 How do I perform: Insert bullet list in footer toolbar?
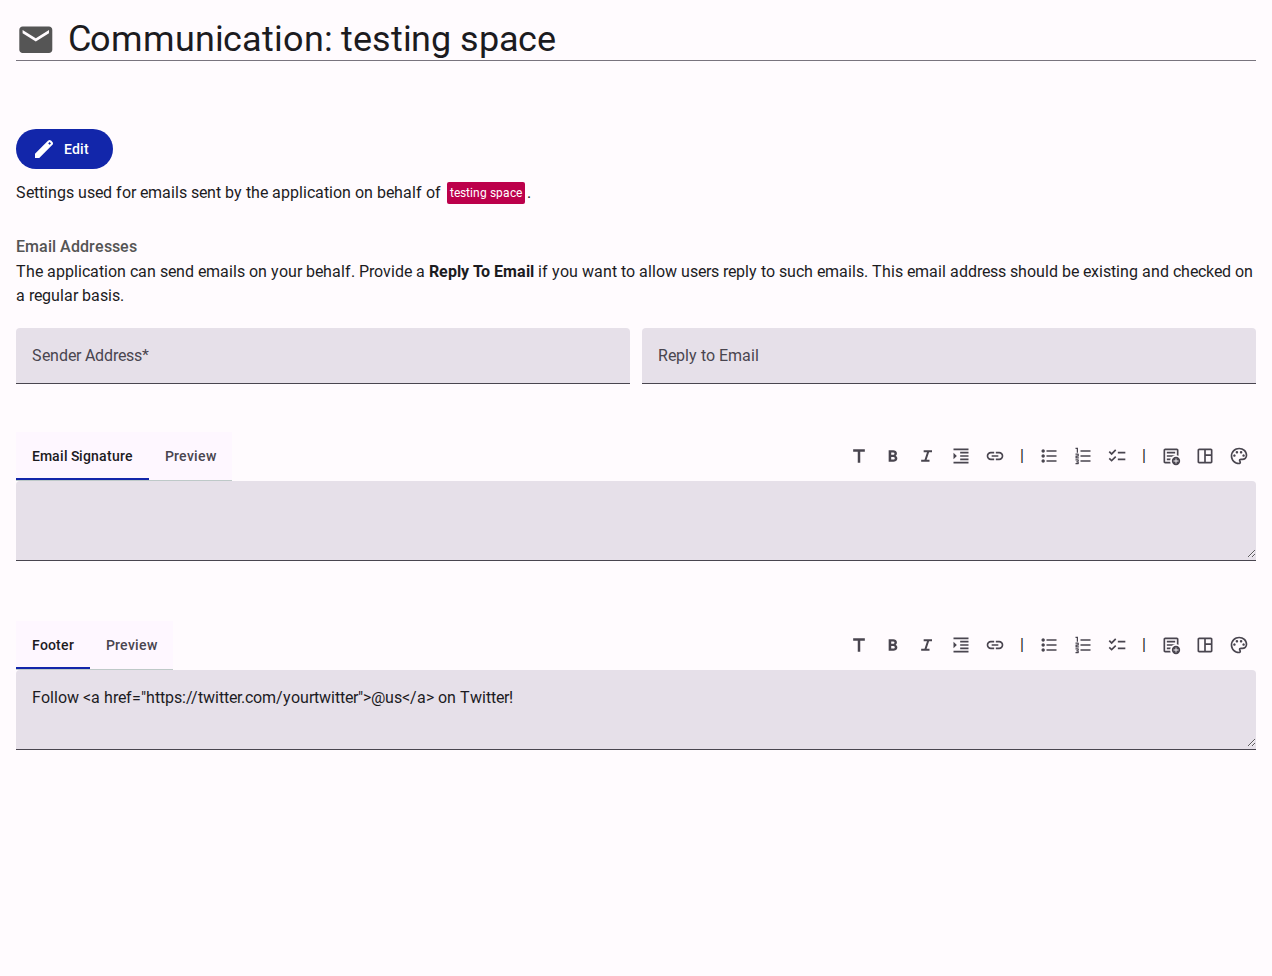click(1049, 645)
